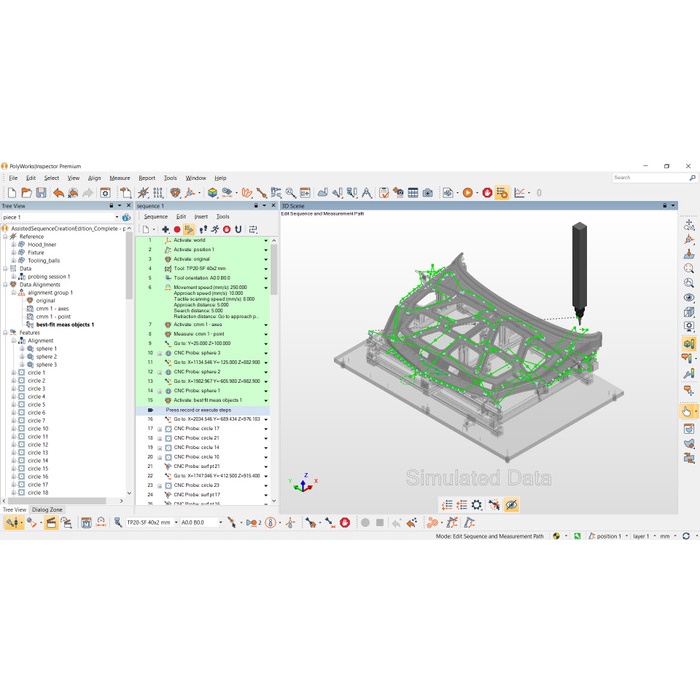This screenshot has height=700, width=700.
Task: Click the Undo arrow icon
Action: pos(59,192)
